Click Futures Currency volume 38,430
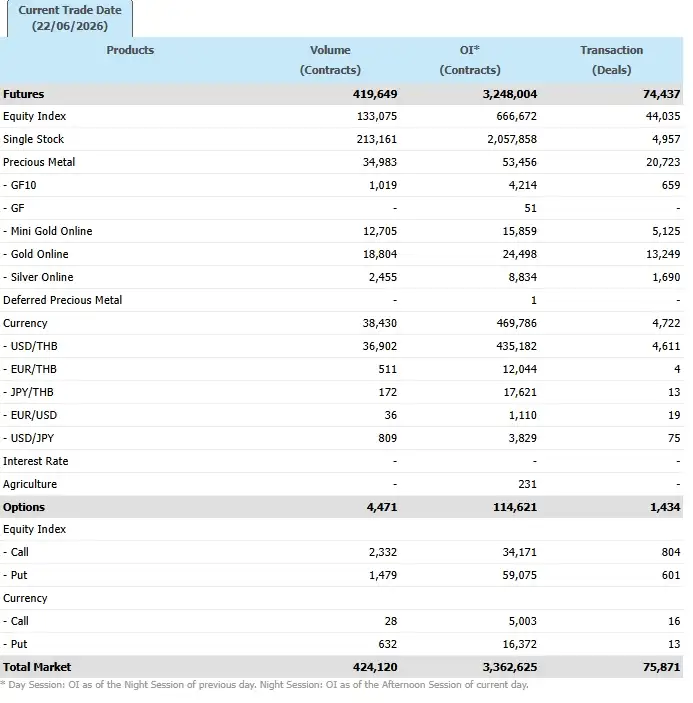Image resolution: width=693 pixels, height=703 pixels. tap(380, 323)
